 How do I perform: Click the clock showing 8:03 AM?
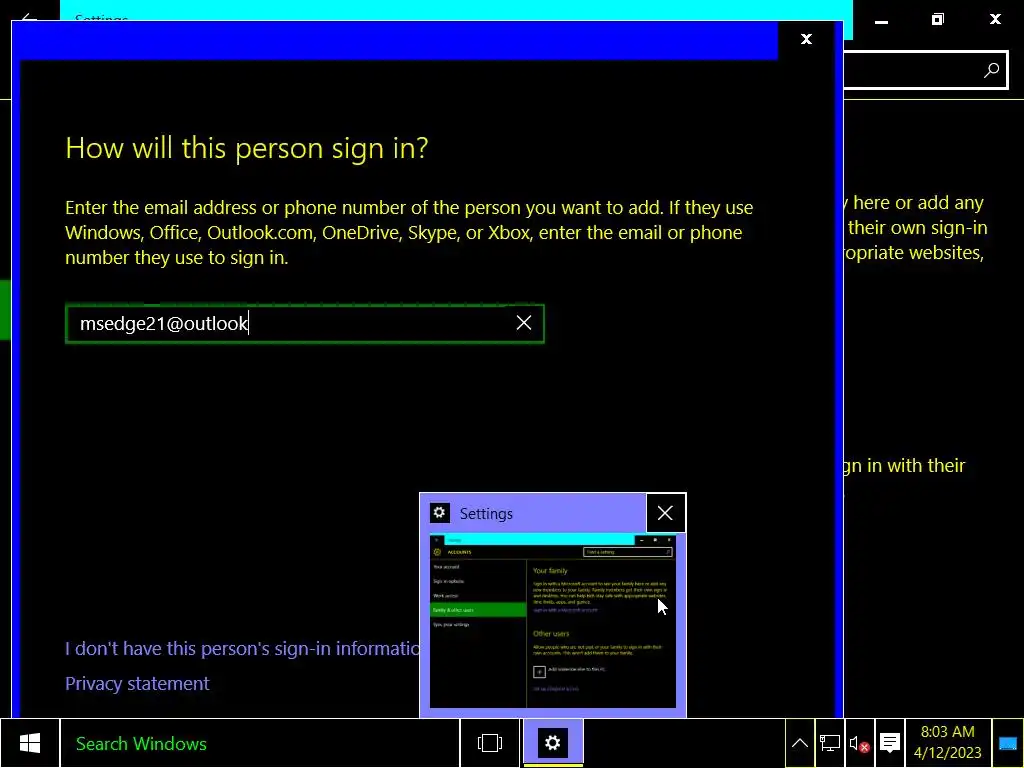948,743
